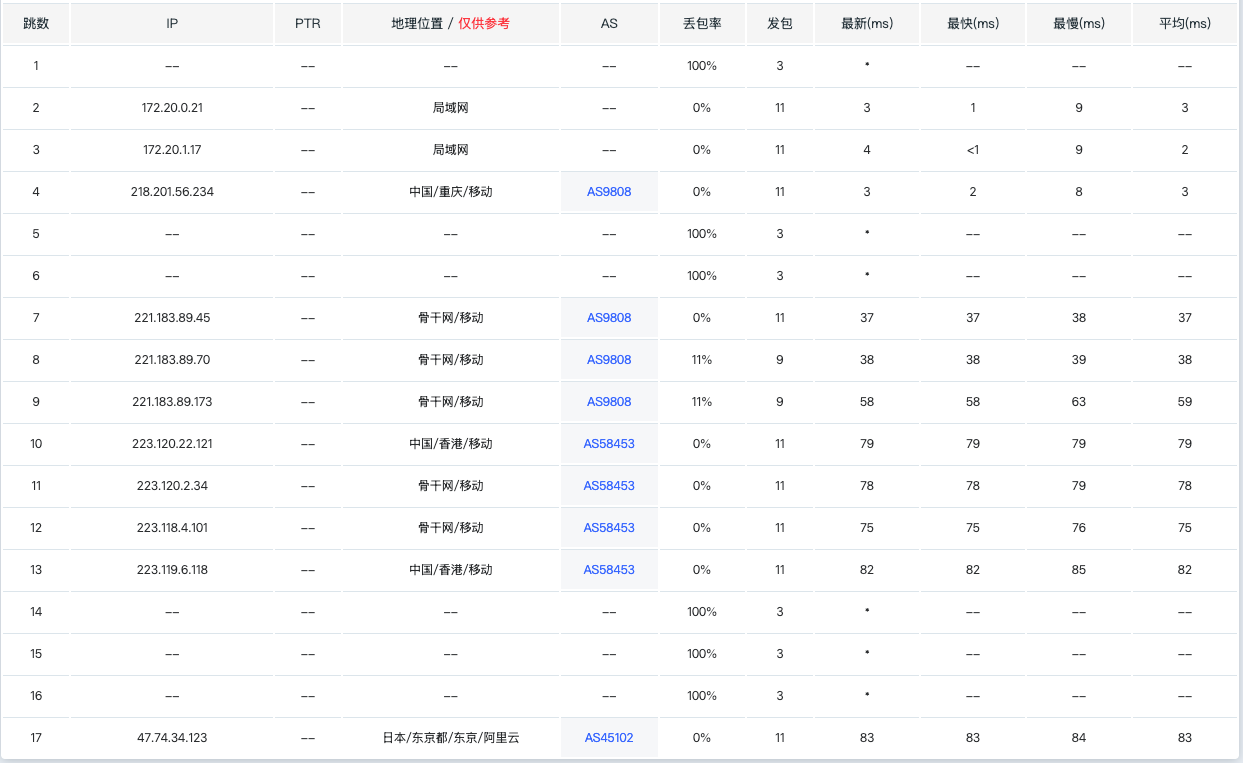Viewport: 1243px width, 763px height.
Task: Click hop number 17 cell
Action: (36, 738)
